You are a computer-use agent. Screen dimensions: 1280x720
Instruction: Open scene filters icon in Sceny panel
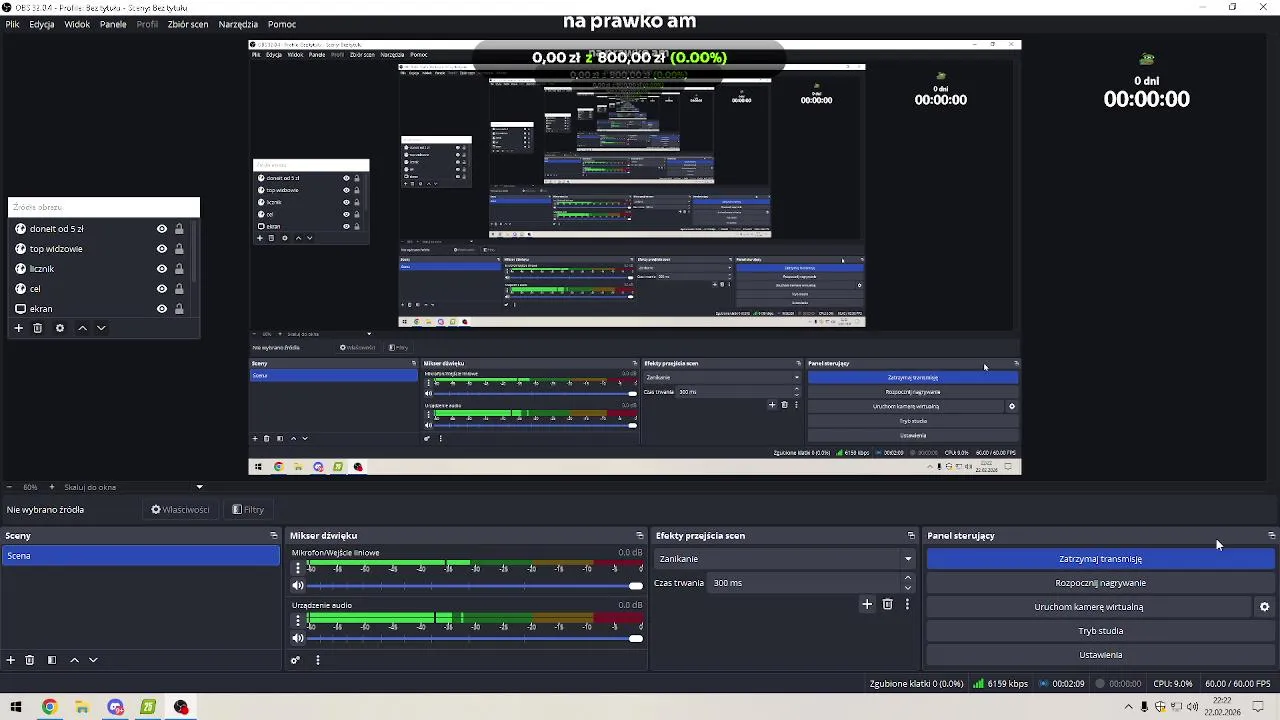tap(52, 660)
